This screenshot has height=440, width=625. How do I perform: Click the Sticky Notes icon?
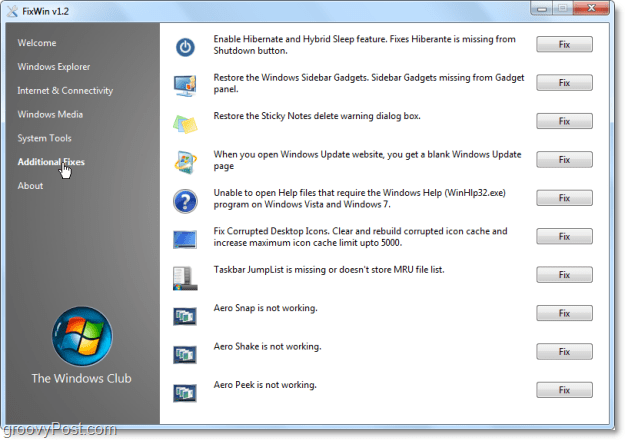click(185, 124)
